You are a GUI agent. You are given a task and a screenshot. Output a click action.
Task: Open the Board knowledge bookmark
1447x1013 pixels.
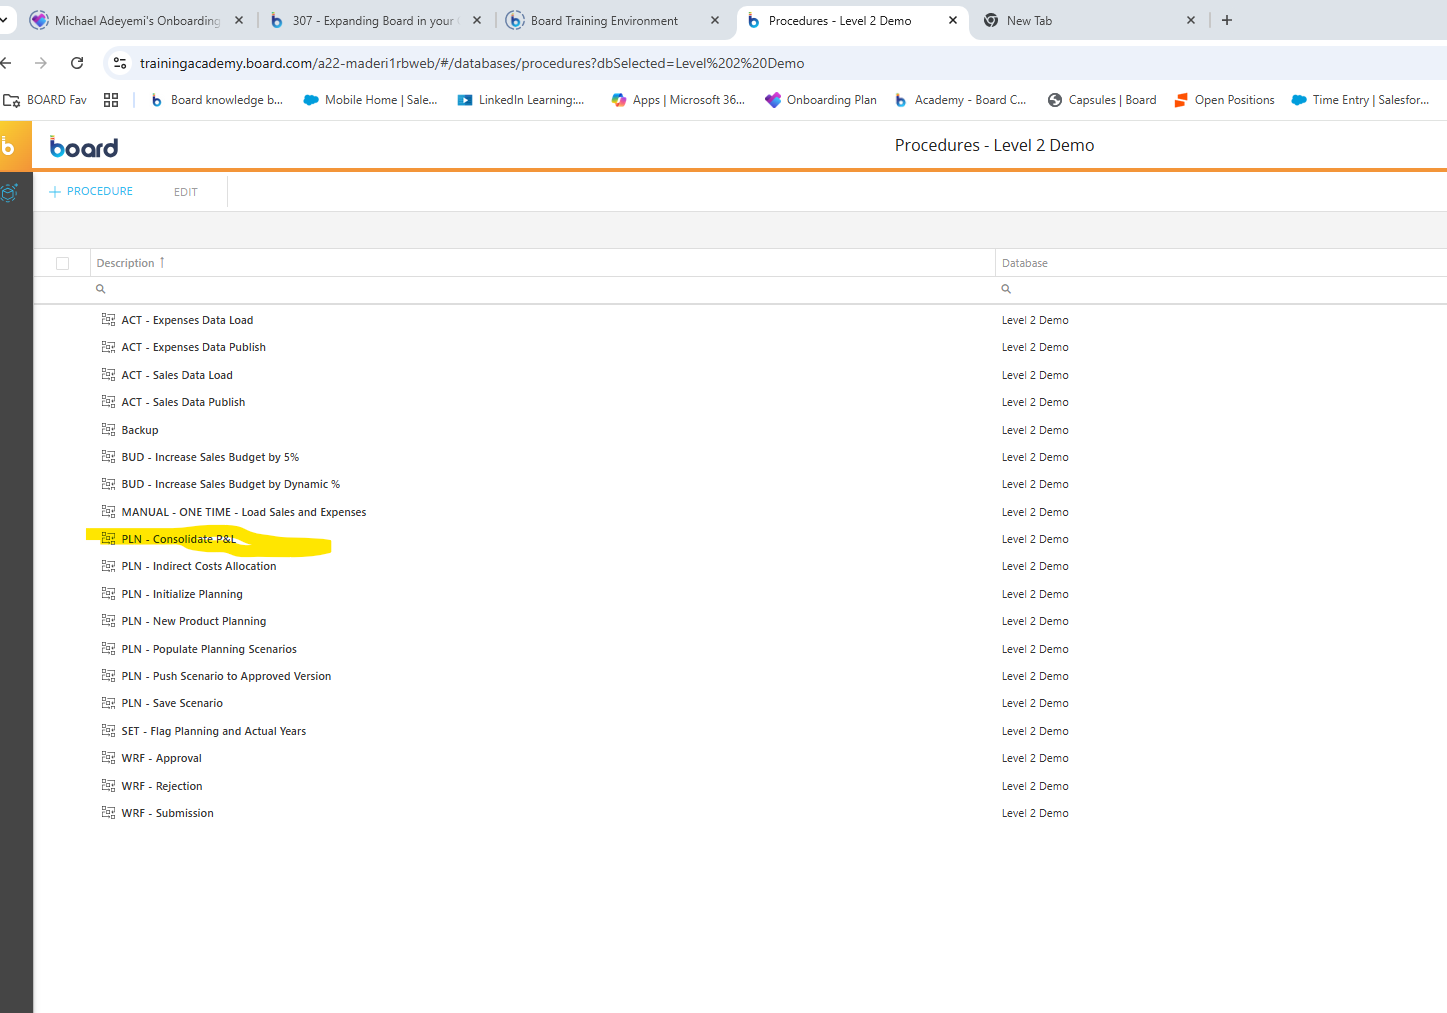[217, 100]
